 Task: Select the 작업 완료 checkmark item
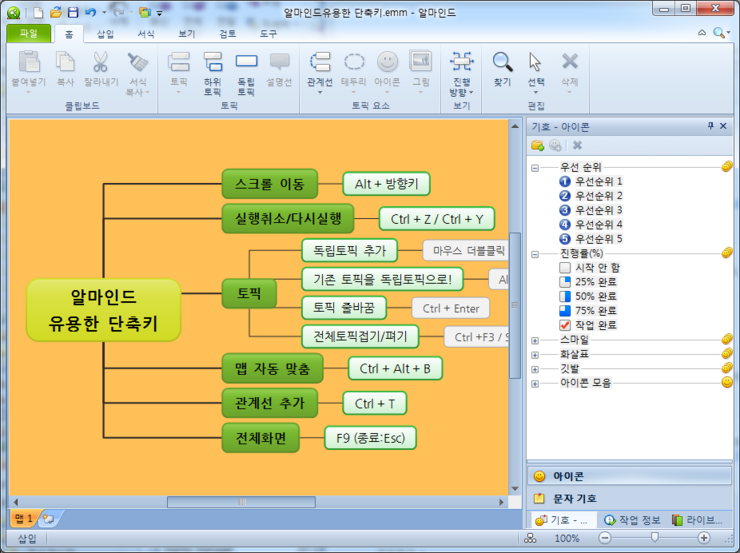point(594,325)
